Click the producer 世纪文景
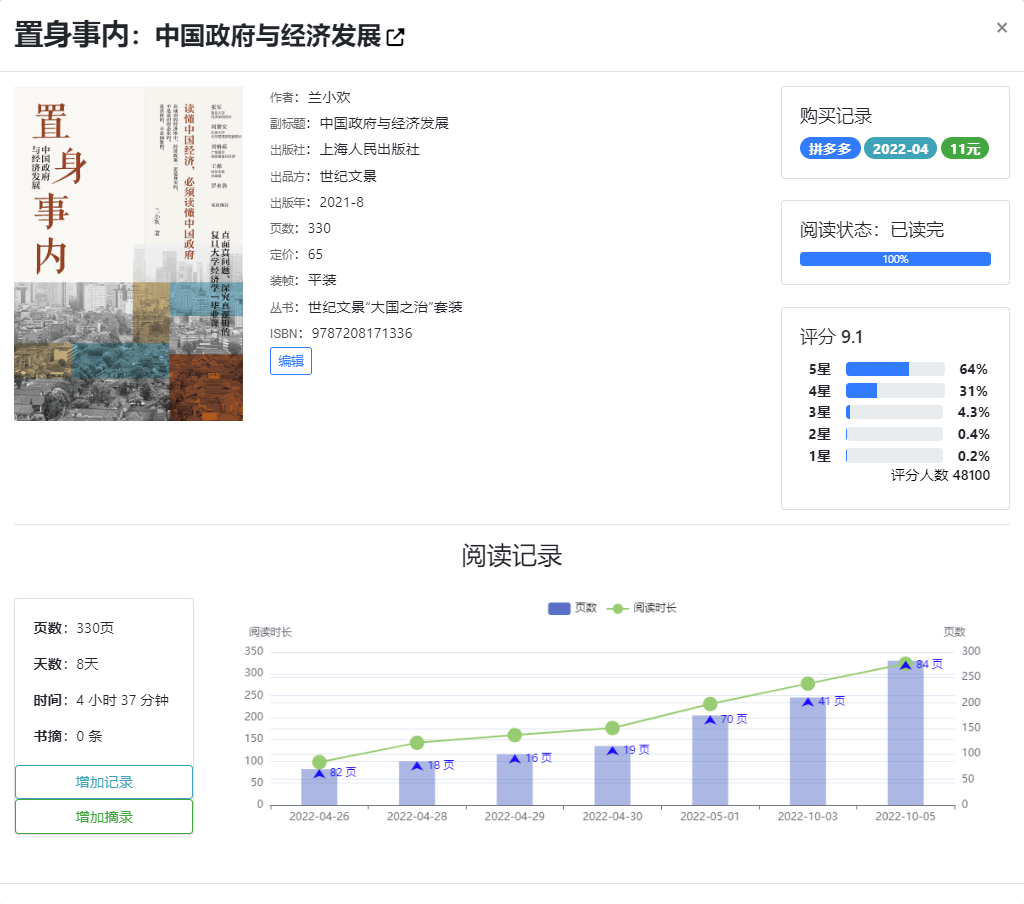This screenshot has width=1024, height=904. [348, 176]
